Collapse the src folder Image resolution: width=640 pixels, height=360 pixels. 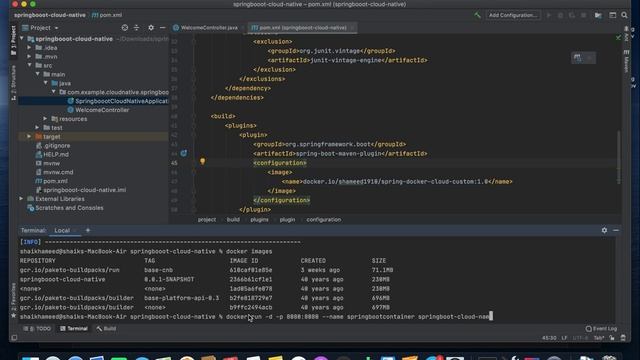click(29, 65)
